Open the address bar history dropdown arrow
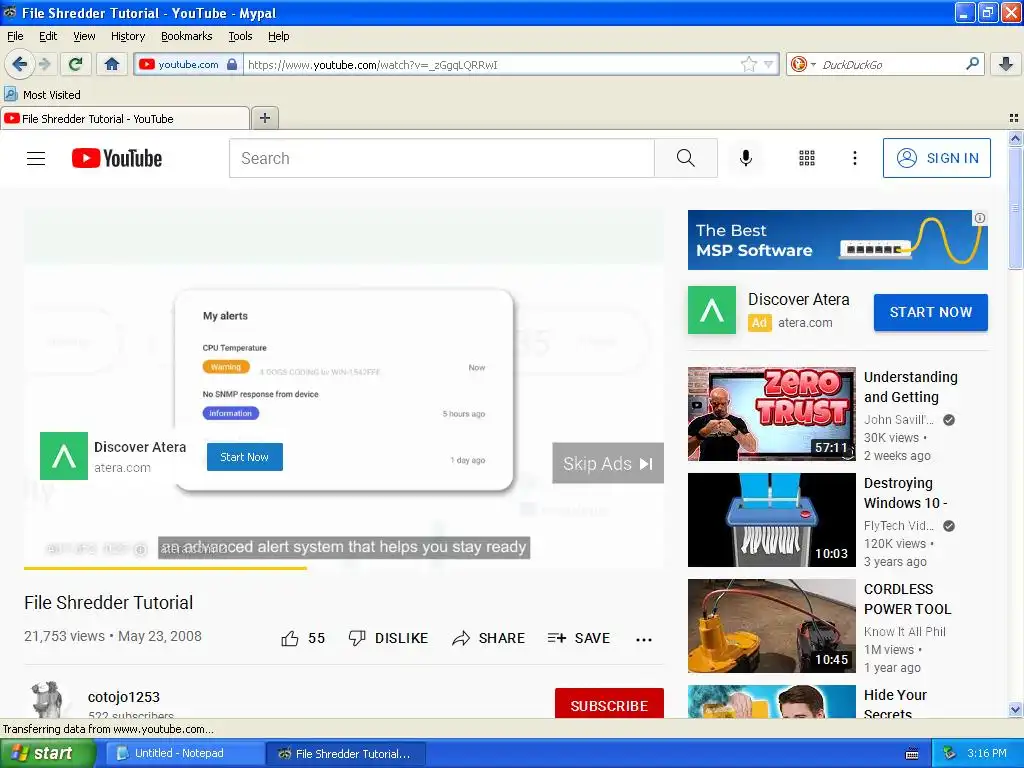This screenshot has height=768, width=1024. [x=769, y=64]
